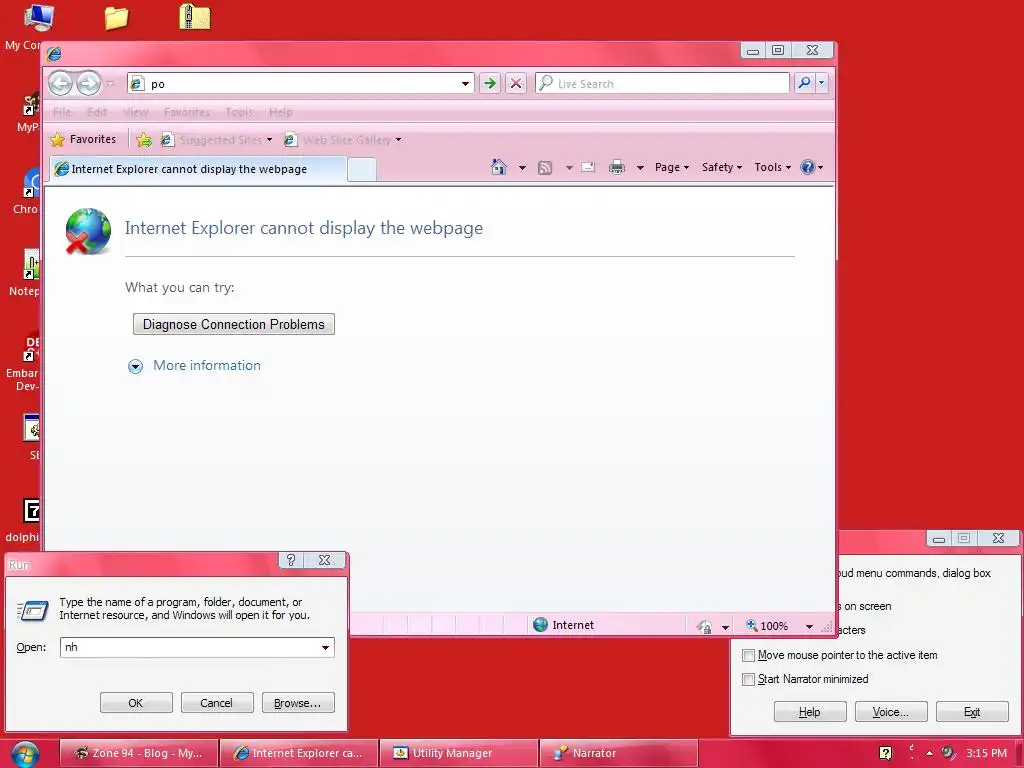Show hidden tray icons arrow
This screenshot has width=1024, height=768.
(929, 753)
